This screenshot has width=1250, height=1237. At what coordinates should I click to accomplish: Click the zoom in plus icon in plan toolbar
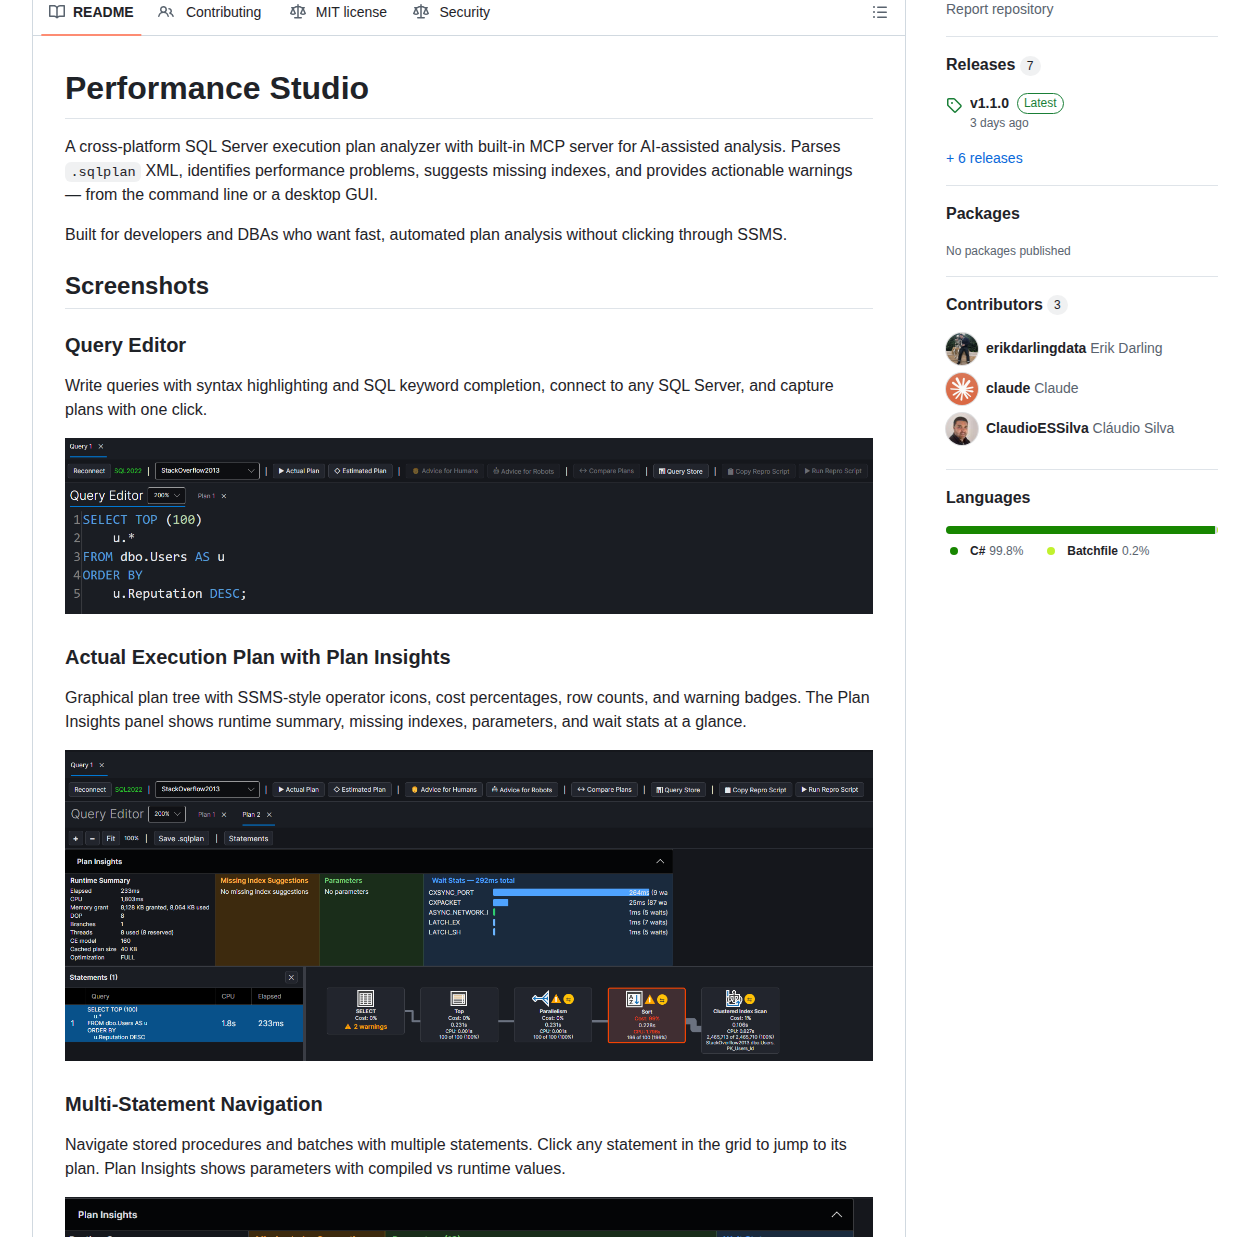click(75, 838)
